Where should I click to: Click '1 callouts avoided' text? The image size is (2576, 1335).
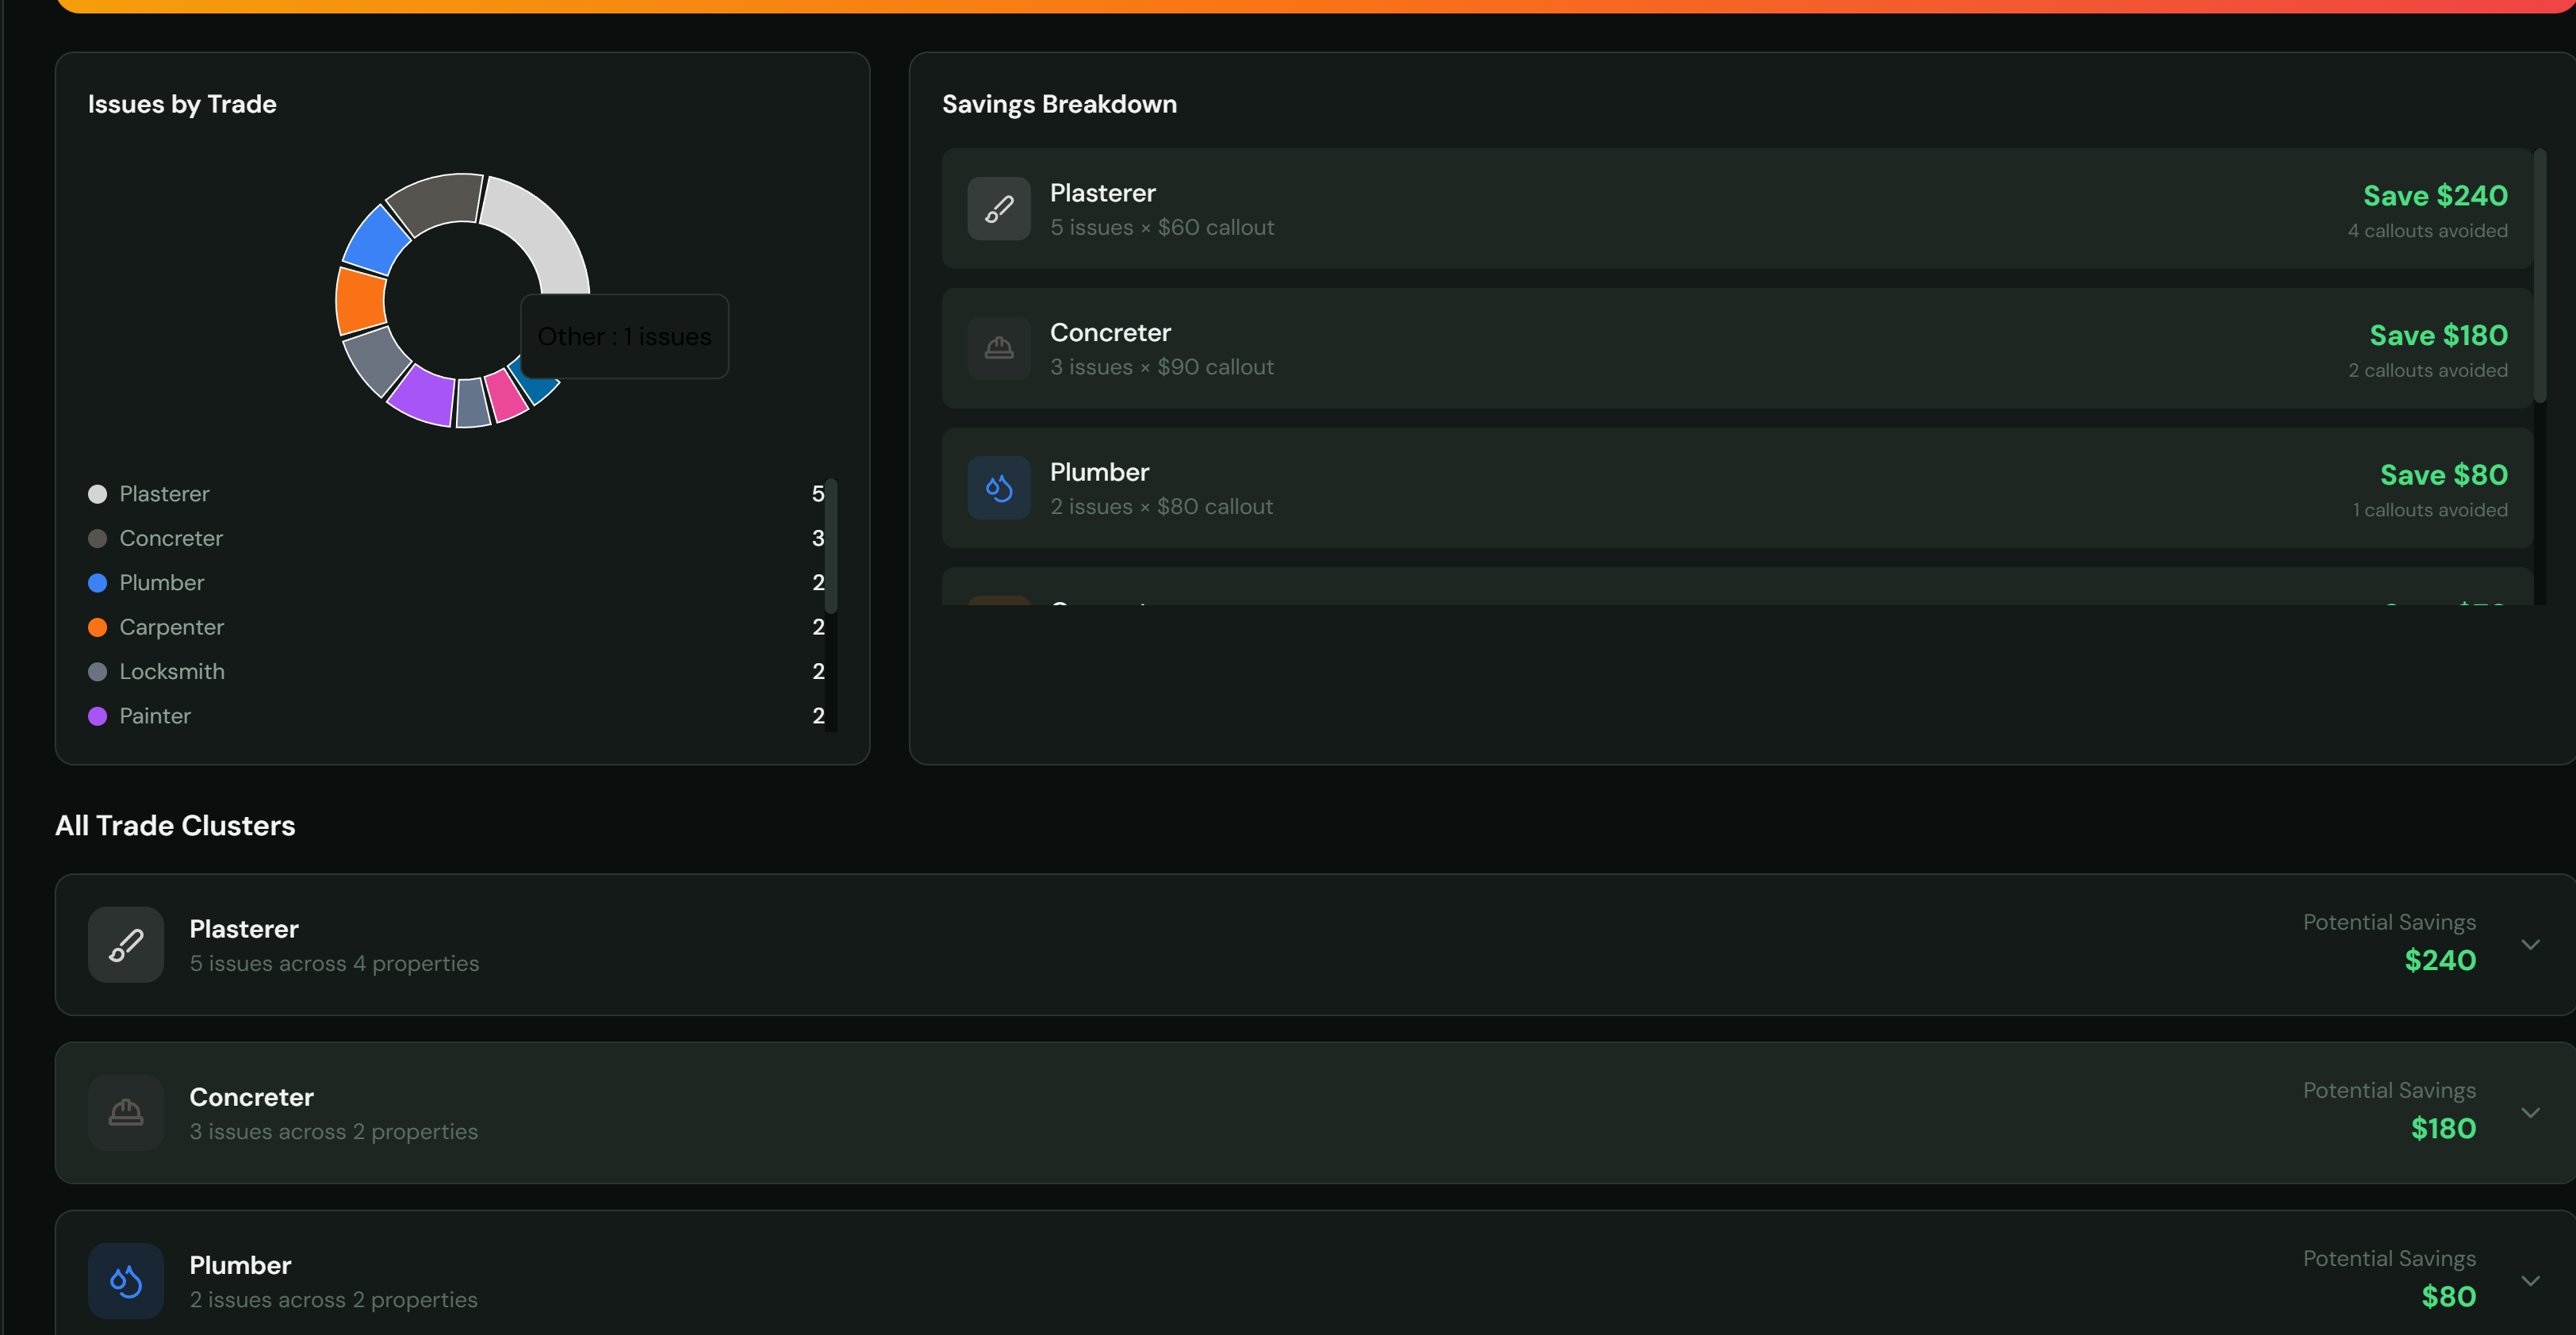pyautogui.click(x=2429, y=510)
